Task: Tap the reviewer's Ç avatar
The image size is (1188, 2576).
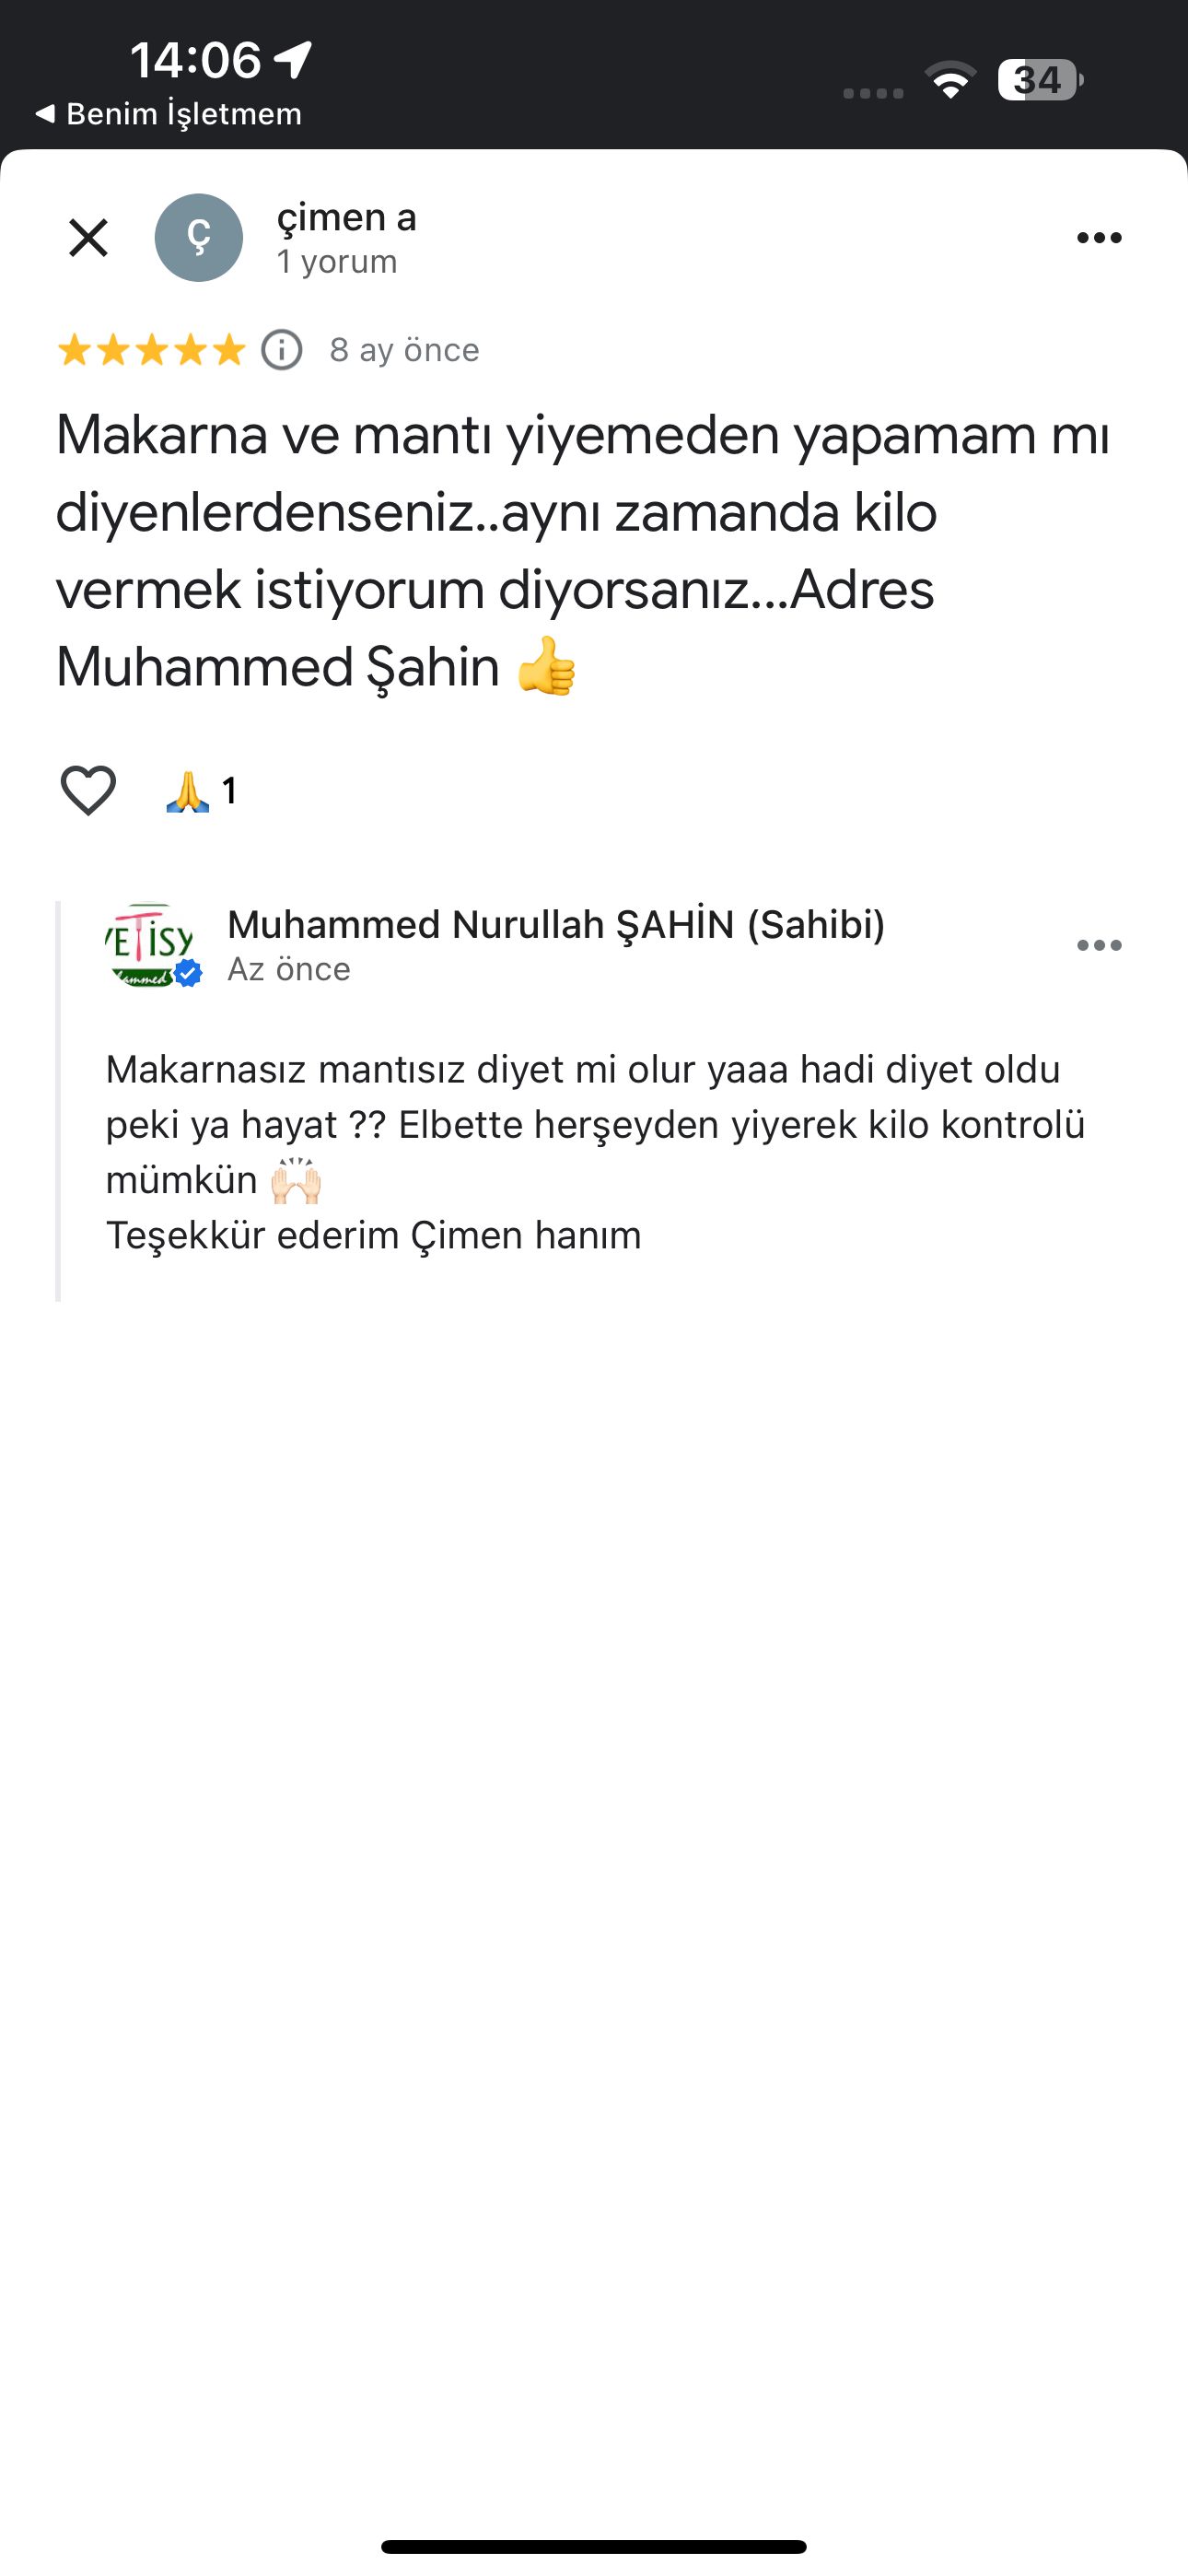Action: (x=198, y=238)
